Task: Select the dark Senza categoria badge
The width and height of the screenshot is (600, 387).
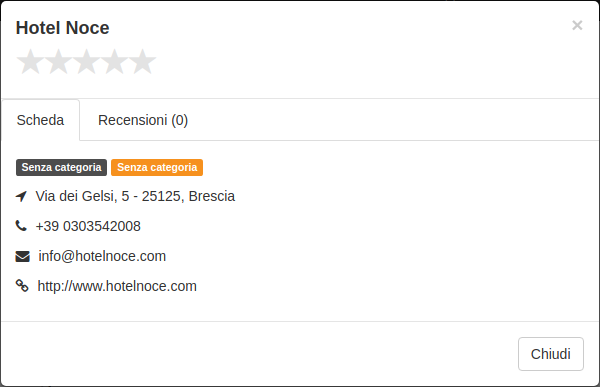Action: tap(61, 167)
